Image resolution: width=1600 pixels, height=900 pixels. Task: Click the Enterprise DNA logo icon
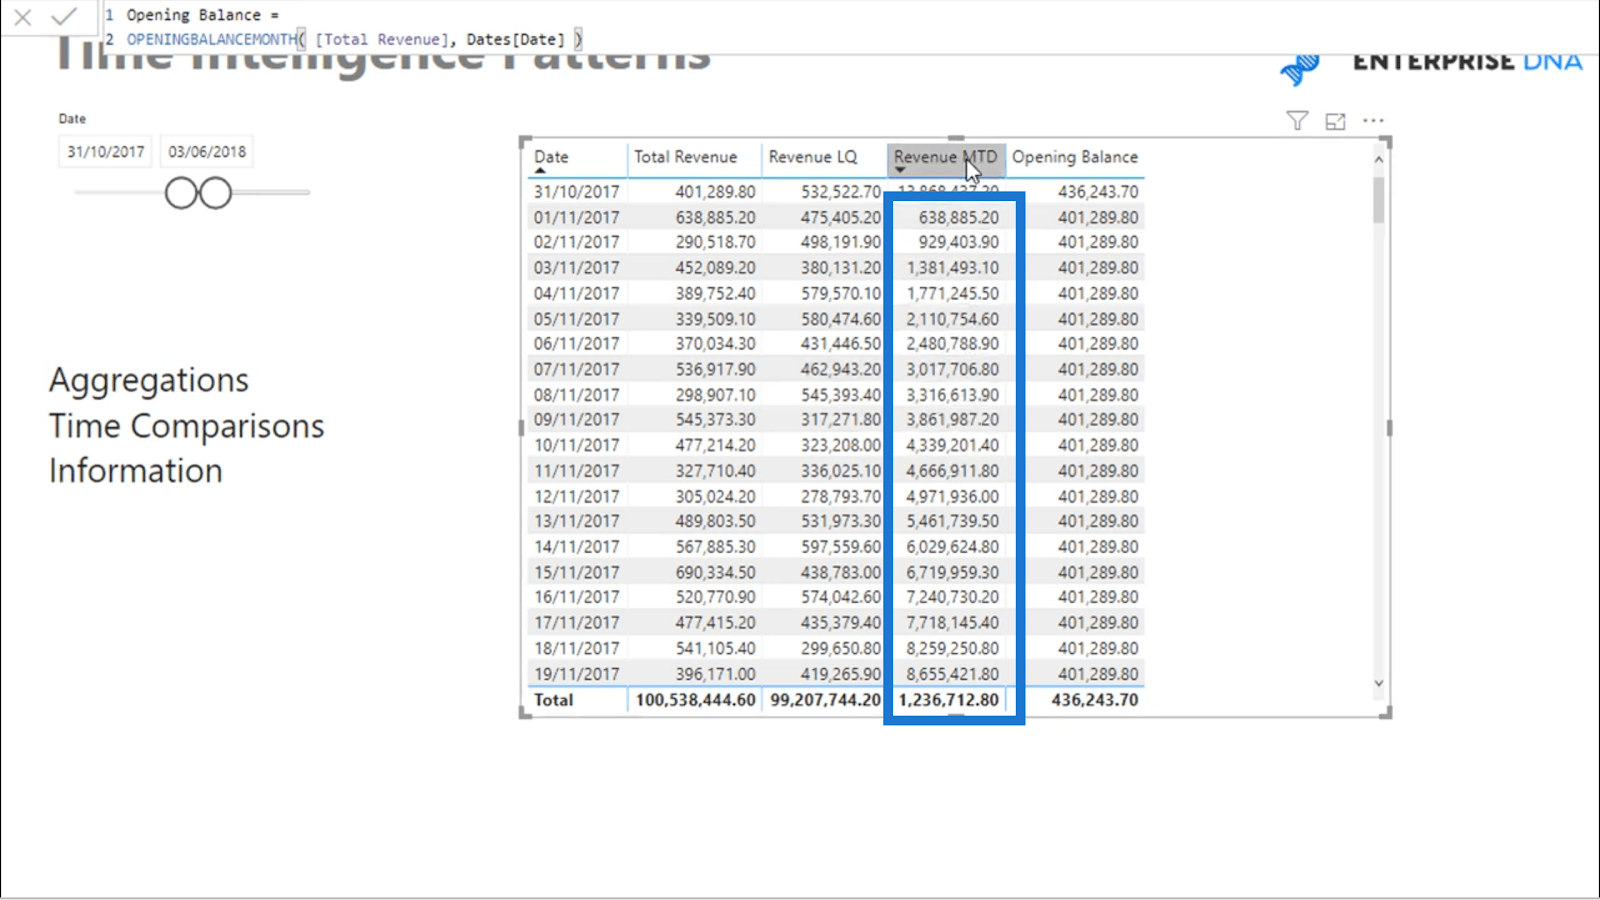[x=1300, y=68]
